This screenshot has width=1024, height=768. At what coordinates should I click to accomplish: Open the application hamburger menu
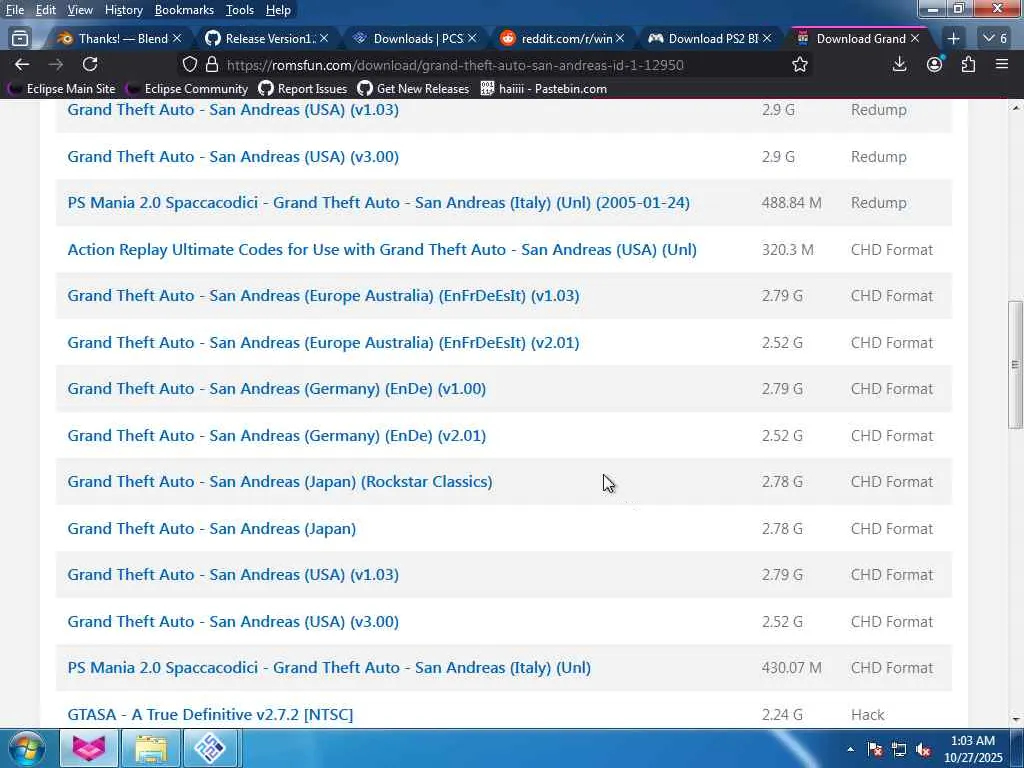(1002, 64)
